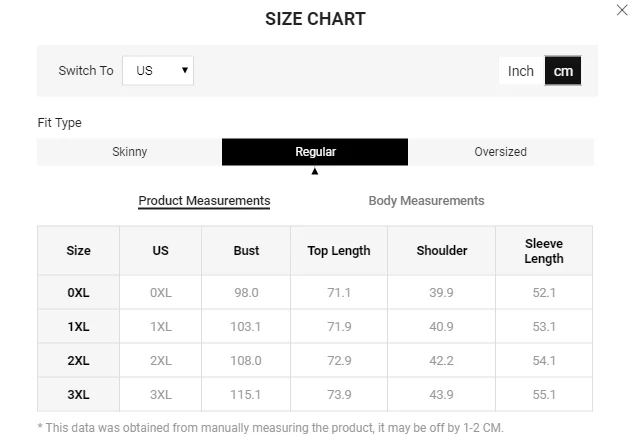Image resolution: width=633 pixels, height=443 pixels.
Task: Switch units to cm
Action: [x=563, y=71]
